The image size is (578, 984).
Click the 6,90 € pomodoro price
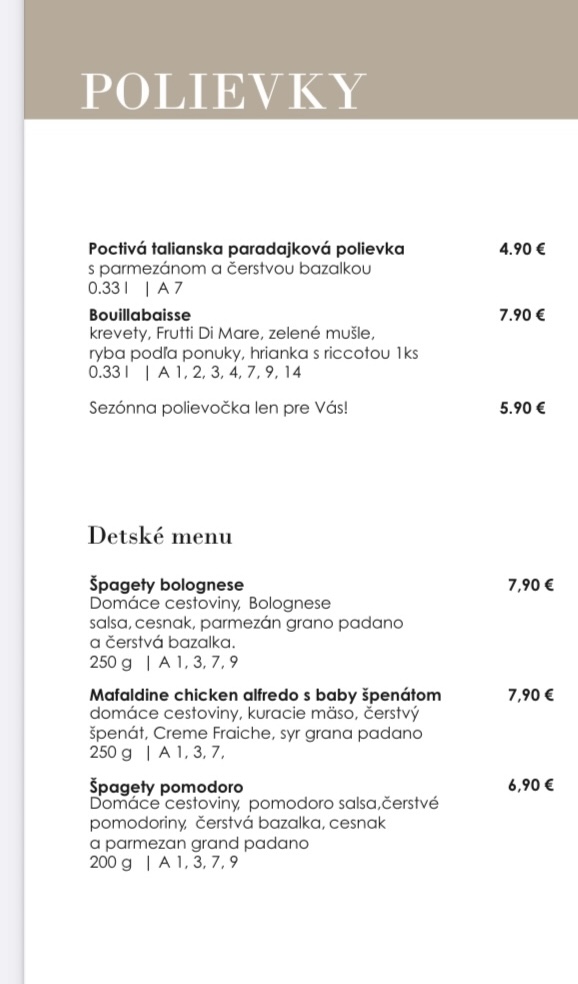(530, 786)
